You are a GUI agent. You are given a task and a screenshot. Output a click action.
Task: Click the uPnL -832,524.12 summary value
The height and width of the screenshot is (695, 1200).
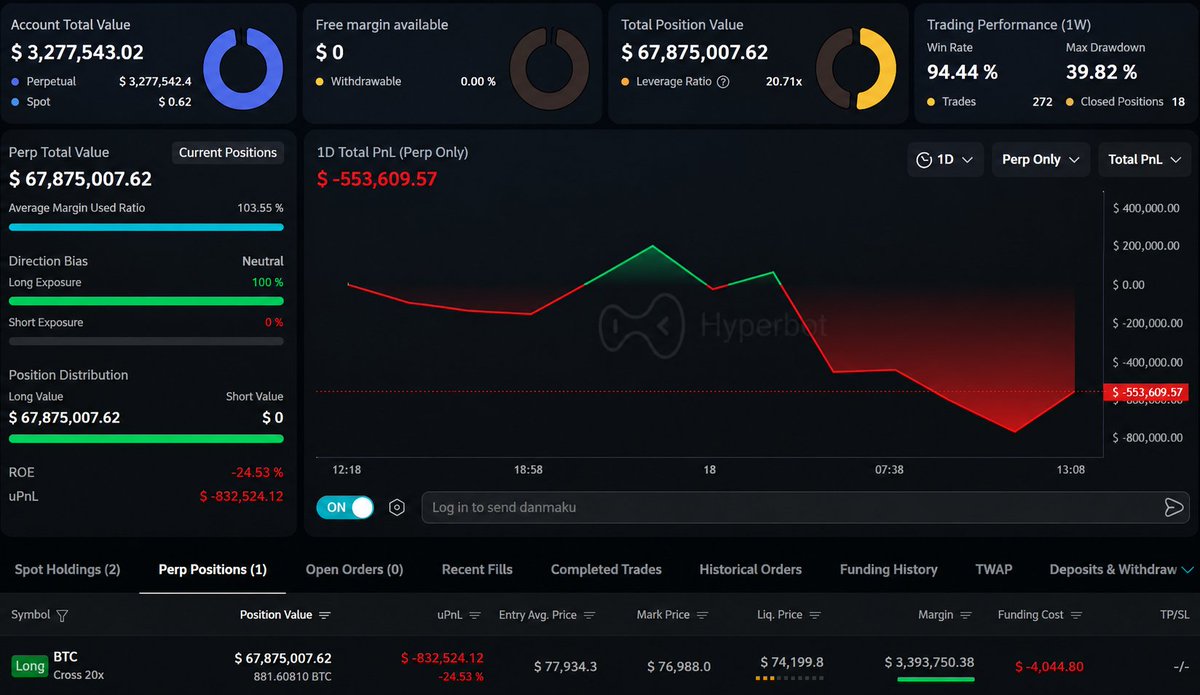click(241, 496)
